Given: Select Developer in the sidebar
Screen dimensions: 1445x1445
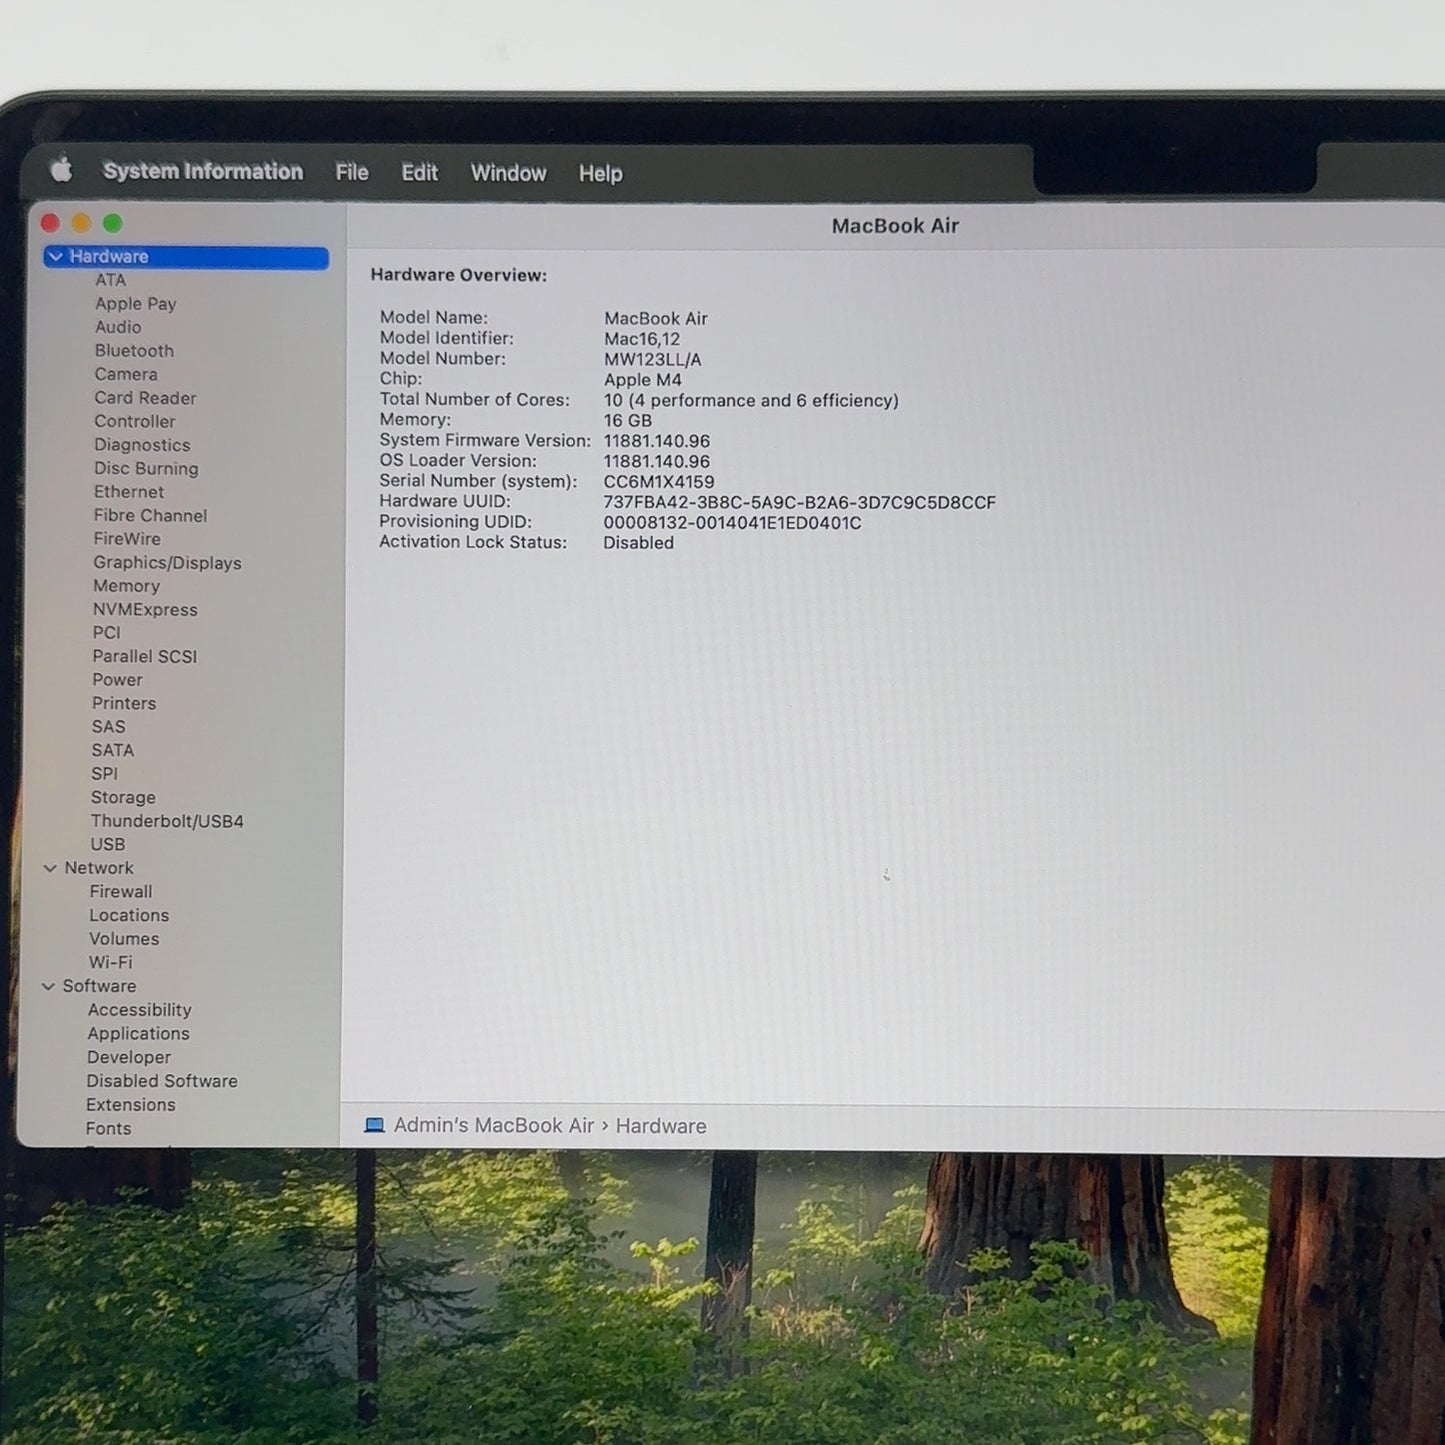Looking at the screenshot, I should click(x=129, y=1058).
